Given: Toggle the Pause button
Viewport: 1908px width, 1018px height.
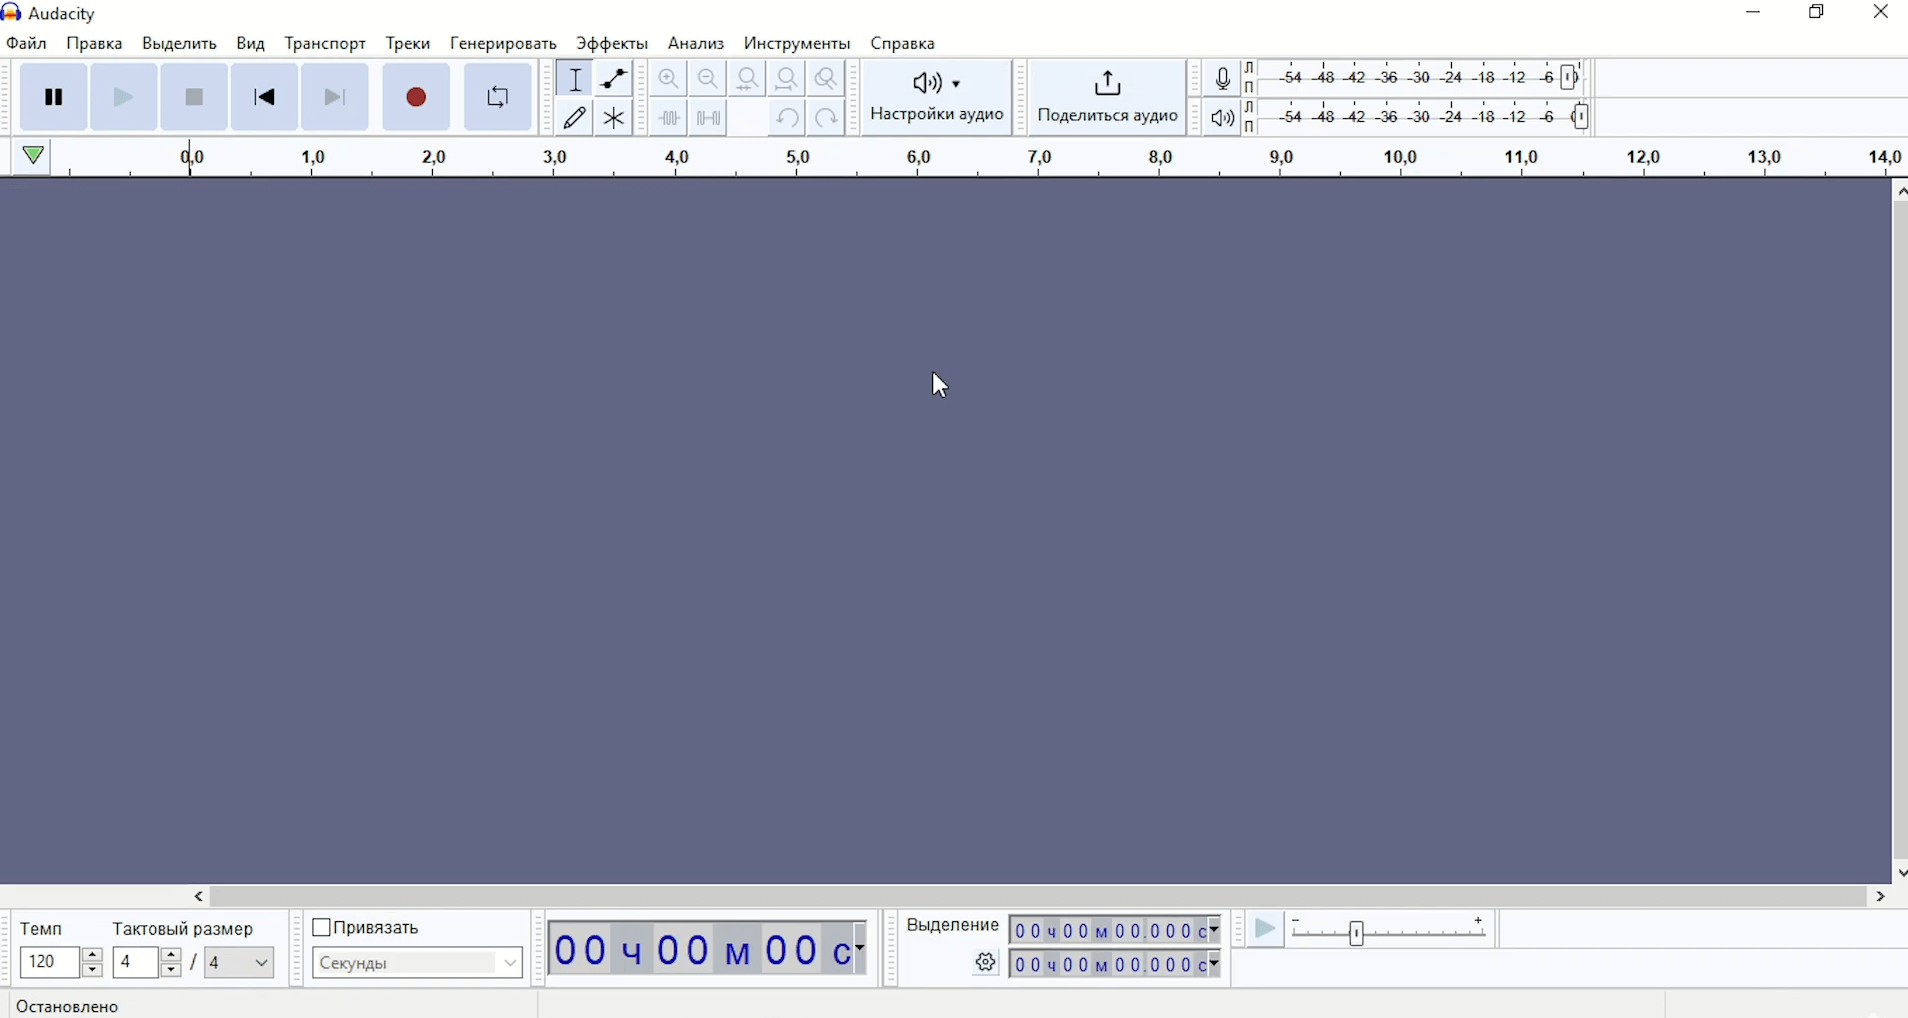Looking at the screenshot, I should click(x=54, y=98).
